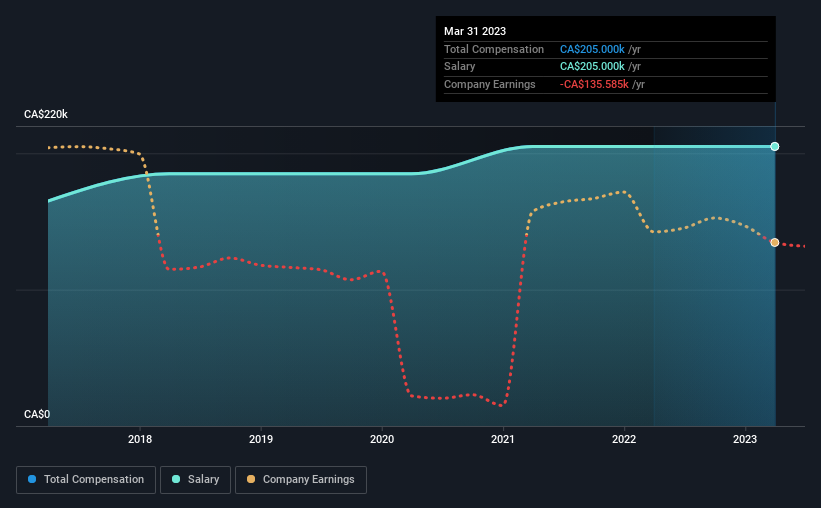The height and width of the screenshot is (508, 821).
Task: Click the teal Salary legend dot
Action: click(x=176, y=479)
